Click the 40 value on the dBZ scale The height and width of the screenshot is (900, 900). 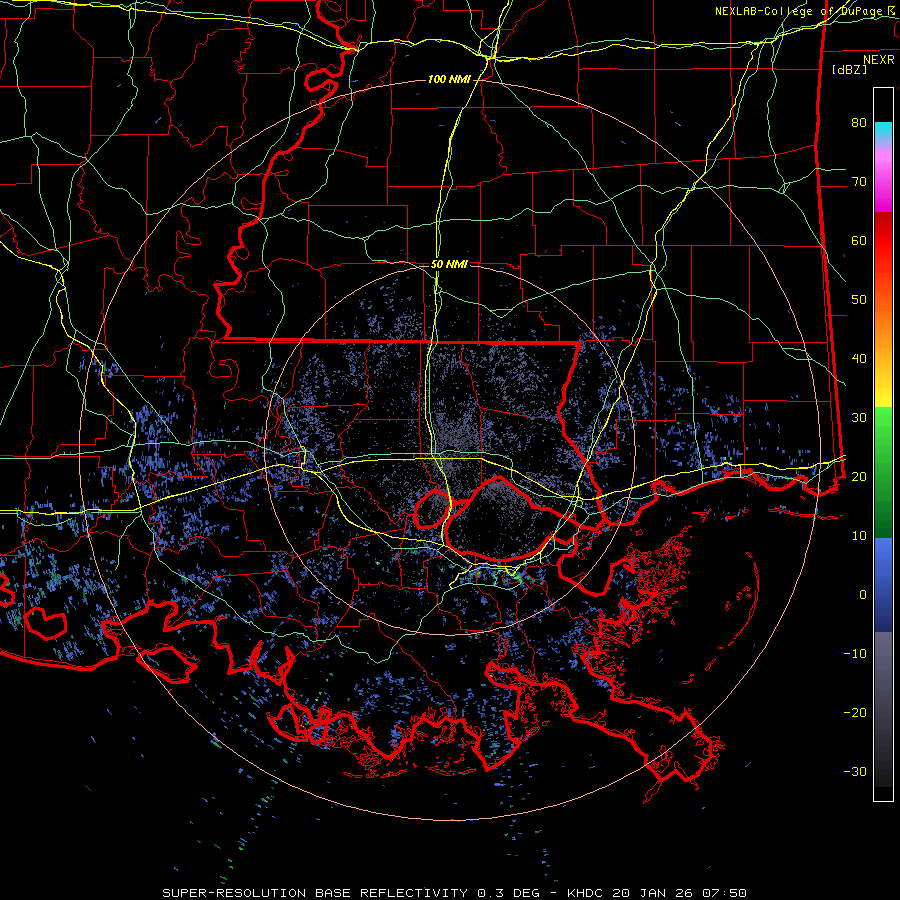click(859, 359)
